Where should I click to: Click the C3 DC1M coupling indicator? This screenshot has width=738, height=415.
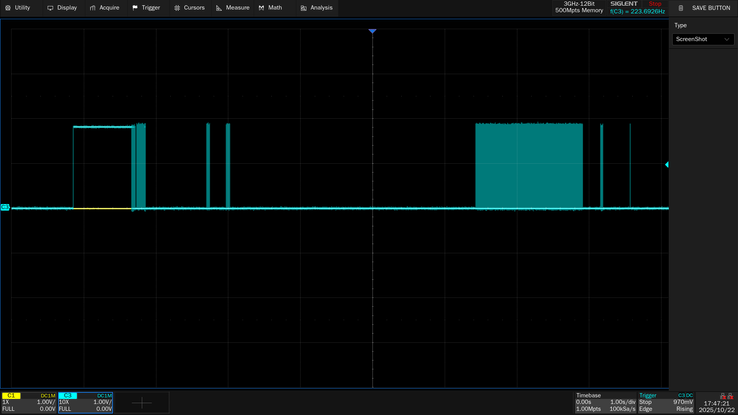[104, 396]
